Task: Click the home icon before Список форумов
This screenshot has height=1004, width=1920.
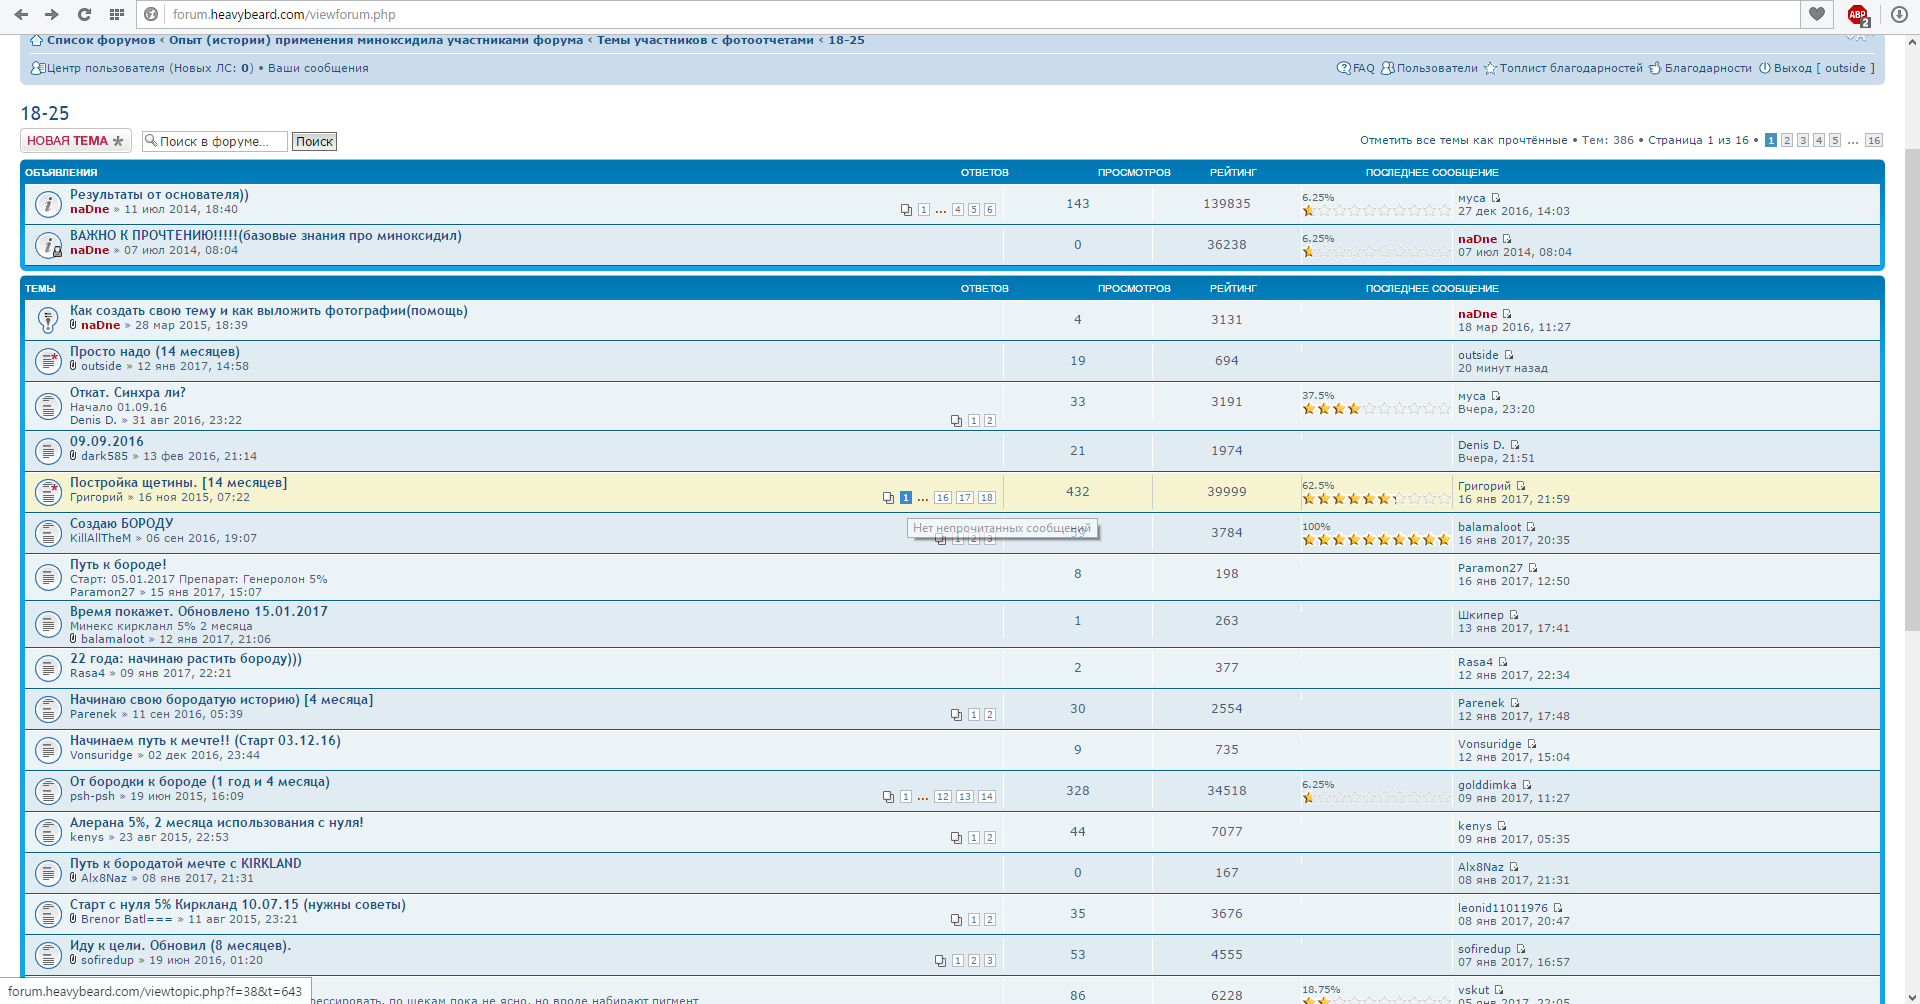Action: [x=36, y=40]
